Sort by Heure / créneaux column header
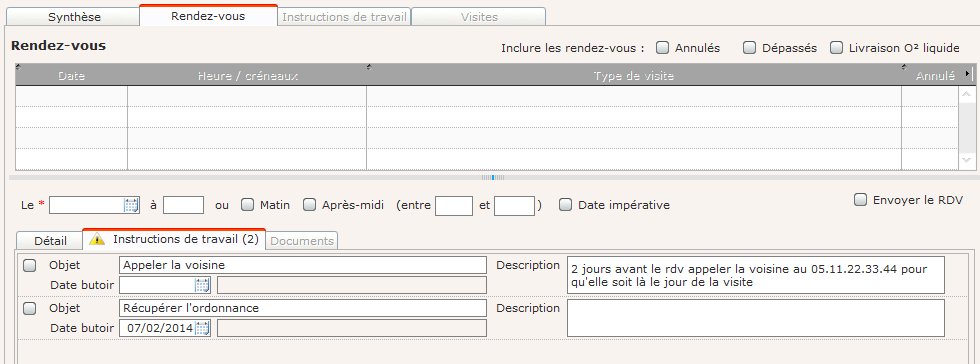Viewport: 980px width, 364px height. click(x=247, y=75)
